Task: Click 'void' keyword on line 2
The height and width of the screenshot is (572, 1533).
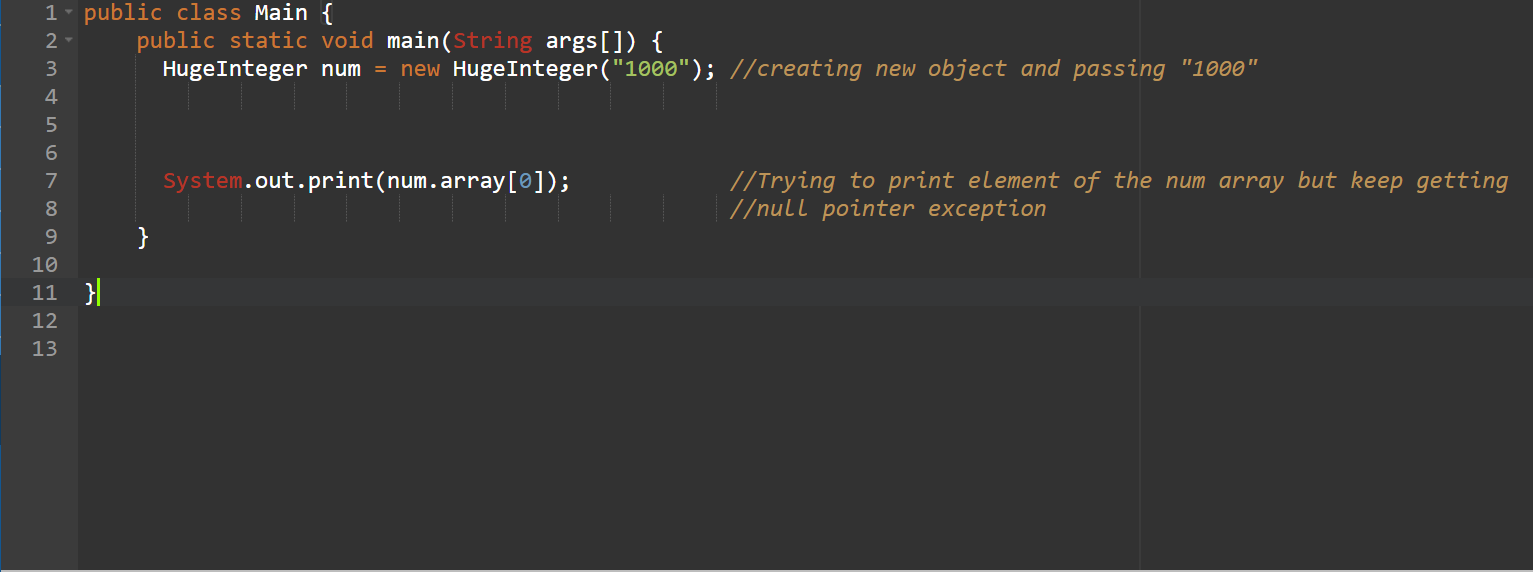Action: point(347,41)
